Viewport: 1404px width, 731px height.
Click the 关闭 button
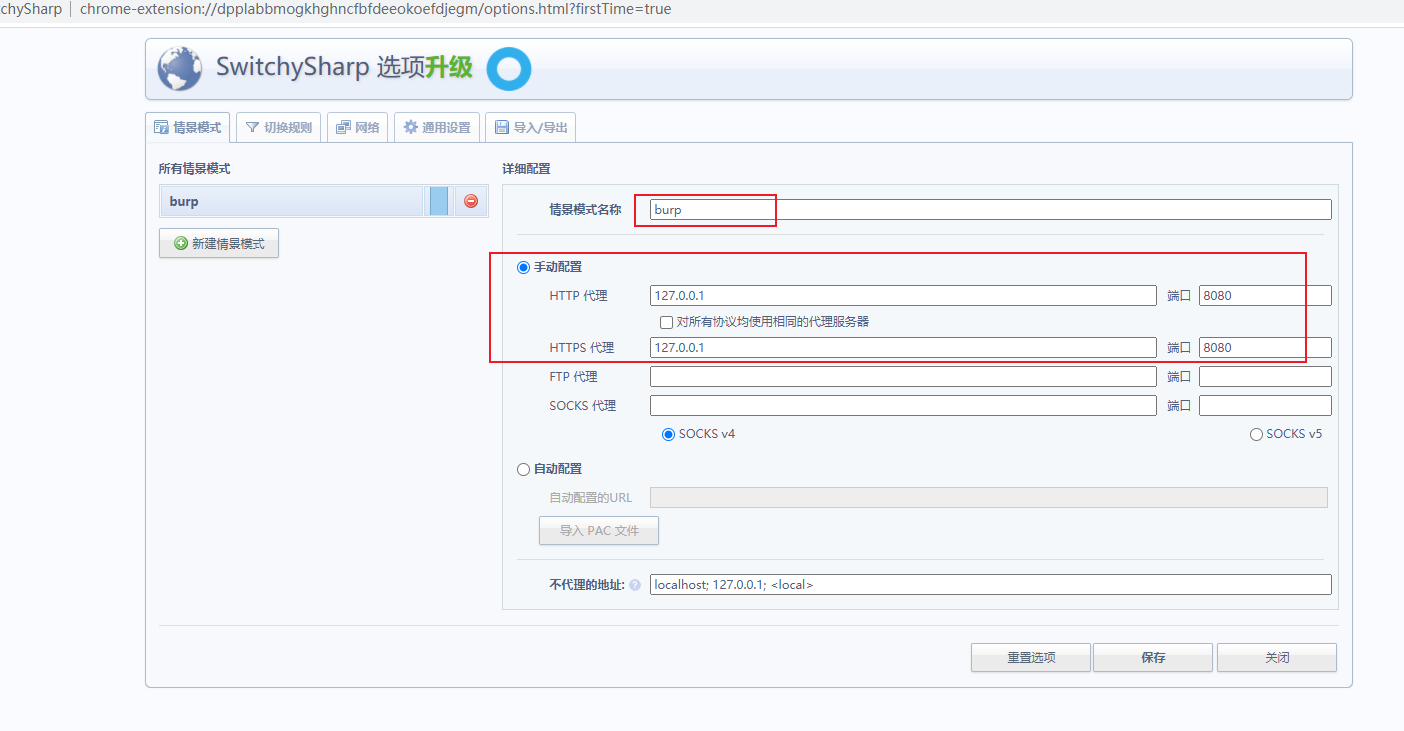pyautogui.click(x=1277, y=657)
